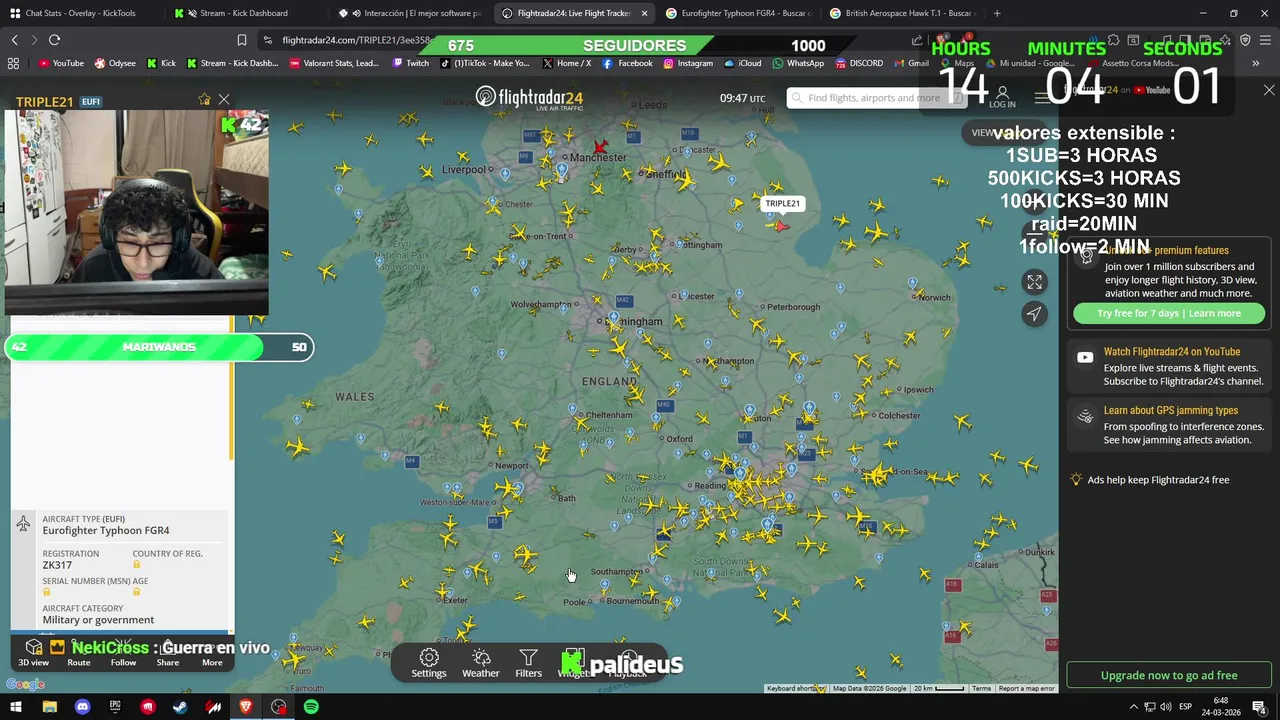Switch to Stream - Kick Dashboard tab
This screenshot has height=720, width=1280.
[243, 13]
